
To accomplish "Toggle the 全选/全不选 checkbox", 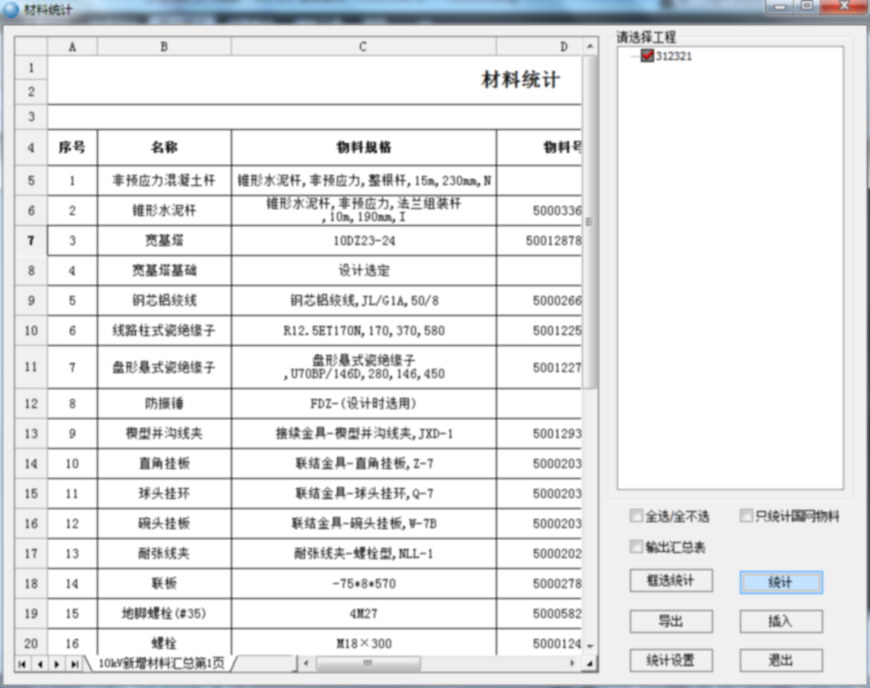I will click(x=636, y=516).
